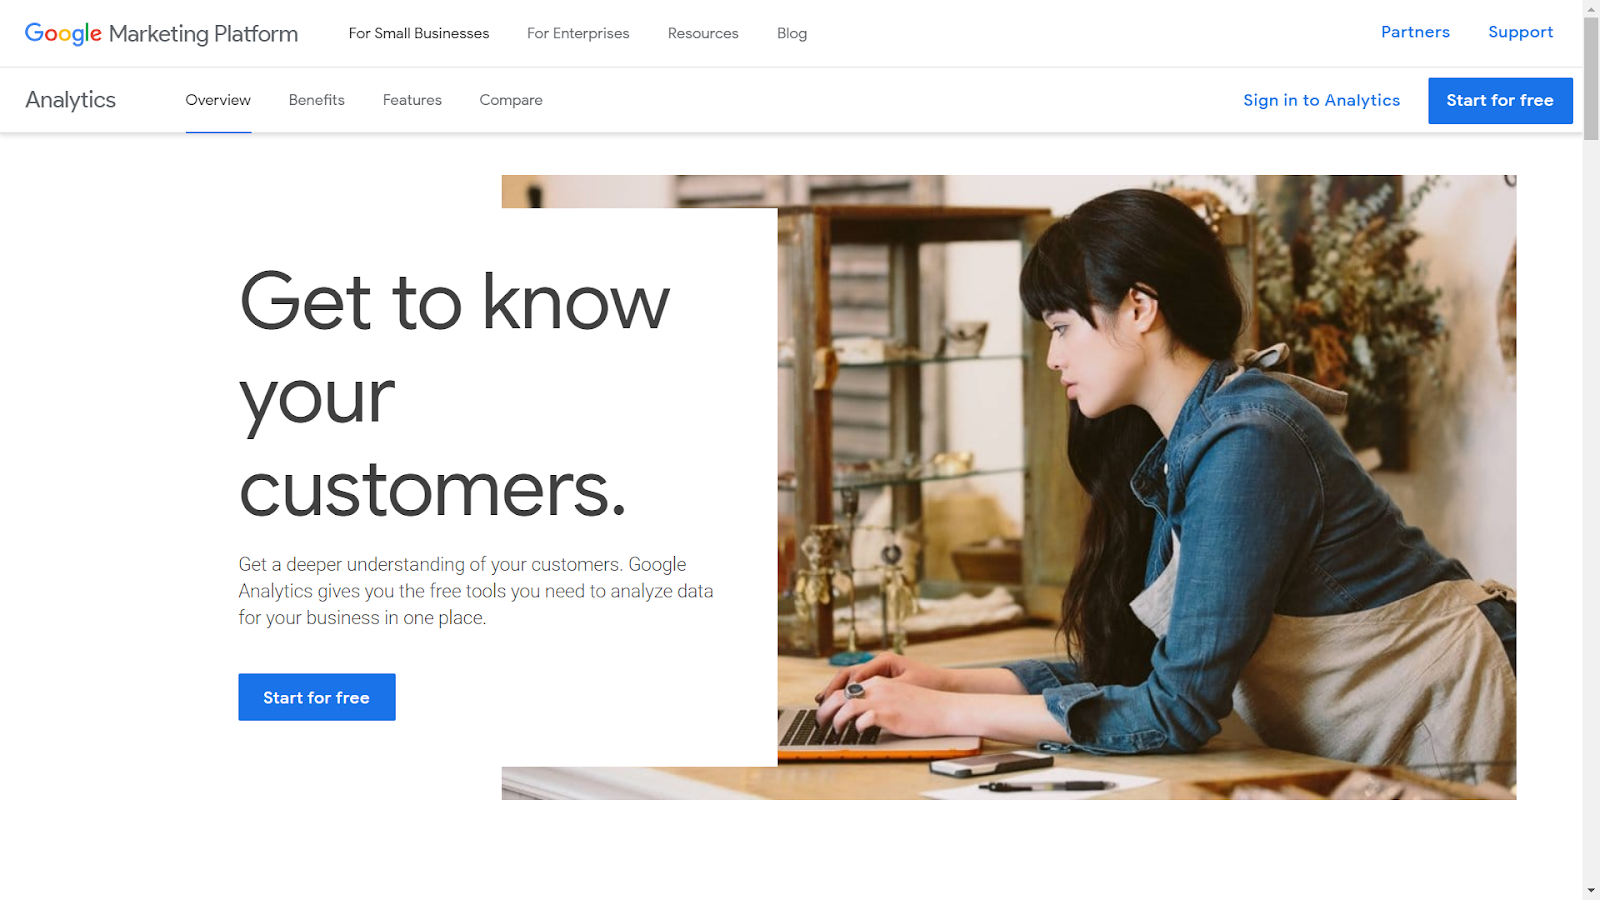Viewport: 1600px width, 900px height.
Task: Click the Get to know your customers heading
Action: 455,394
